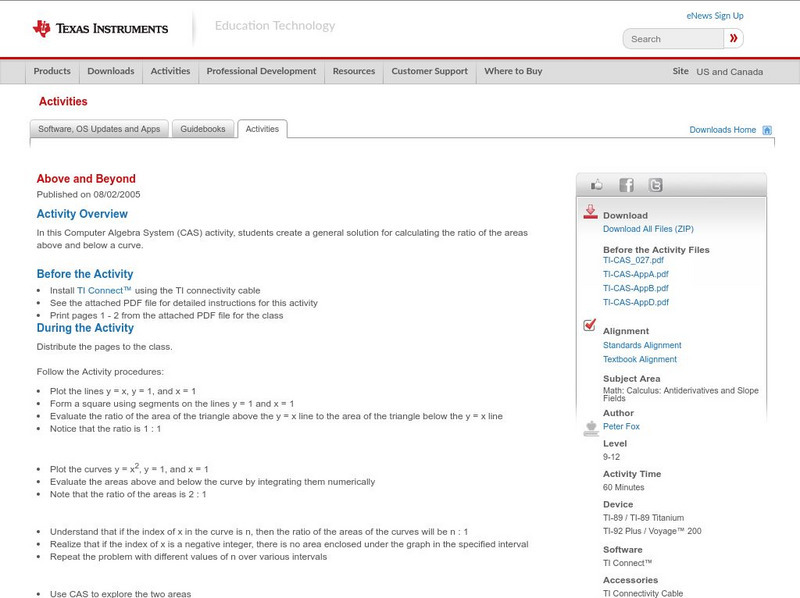Click TI-89 / TI-89 Titanium device text
The image size is (800, 598).
(x=643, y=518)
